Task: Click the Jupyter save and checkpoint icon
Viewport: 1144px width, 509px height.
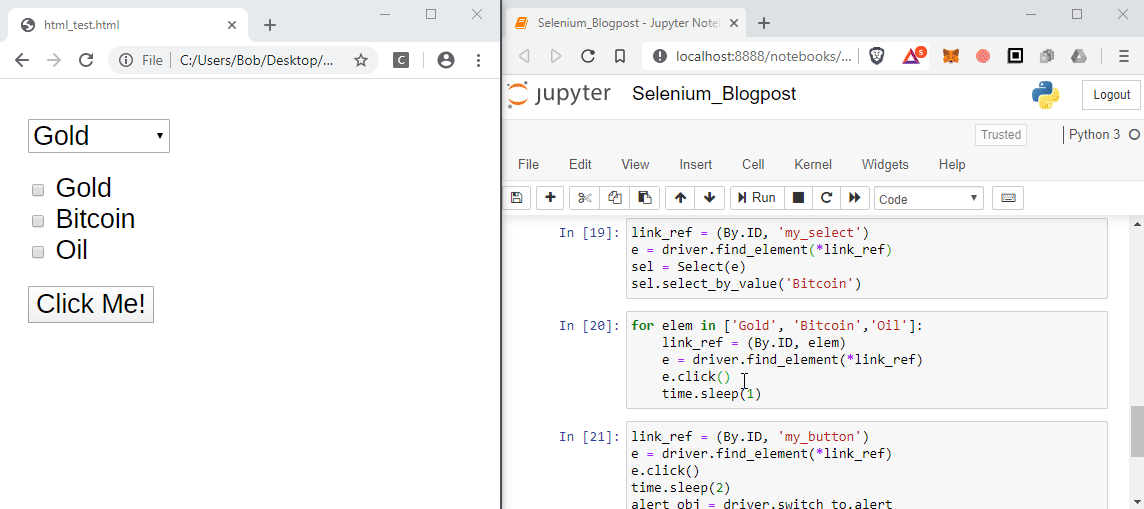Action: (x=517, y=198)
